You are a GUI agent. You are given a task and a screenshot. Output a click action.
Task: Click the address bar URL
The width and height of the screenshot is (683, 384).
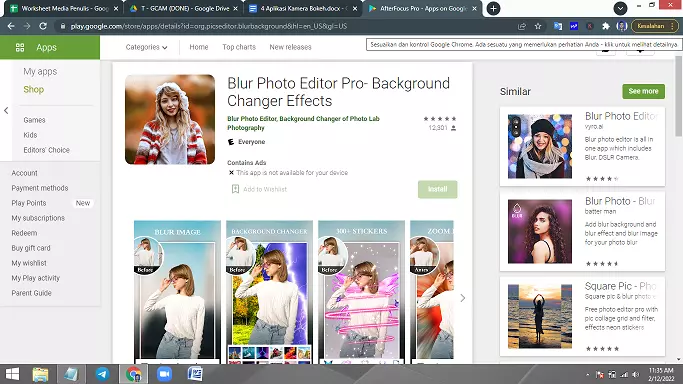pyautogui.click(x=209, y=26)
